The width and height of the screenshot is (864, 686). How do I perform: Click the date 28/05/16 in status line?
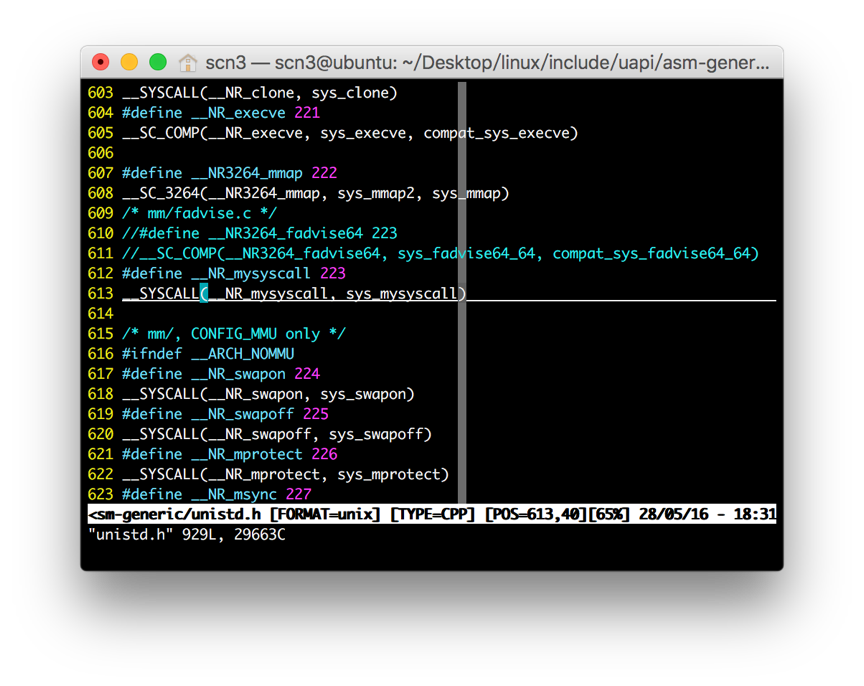pos(673,514)
